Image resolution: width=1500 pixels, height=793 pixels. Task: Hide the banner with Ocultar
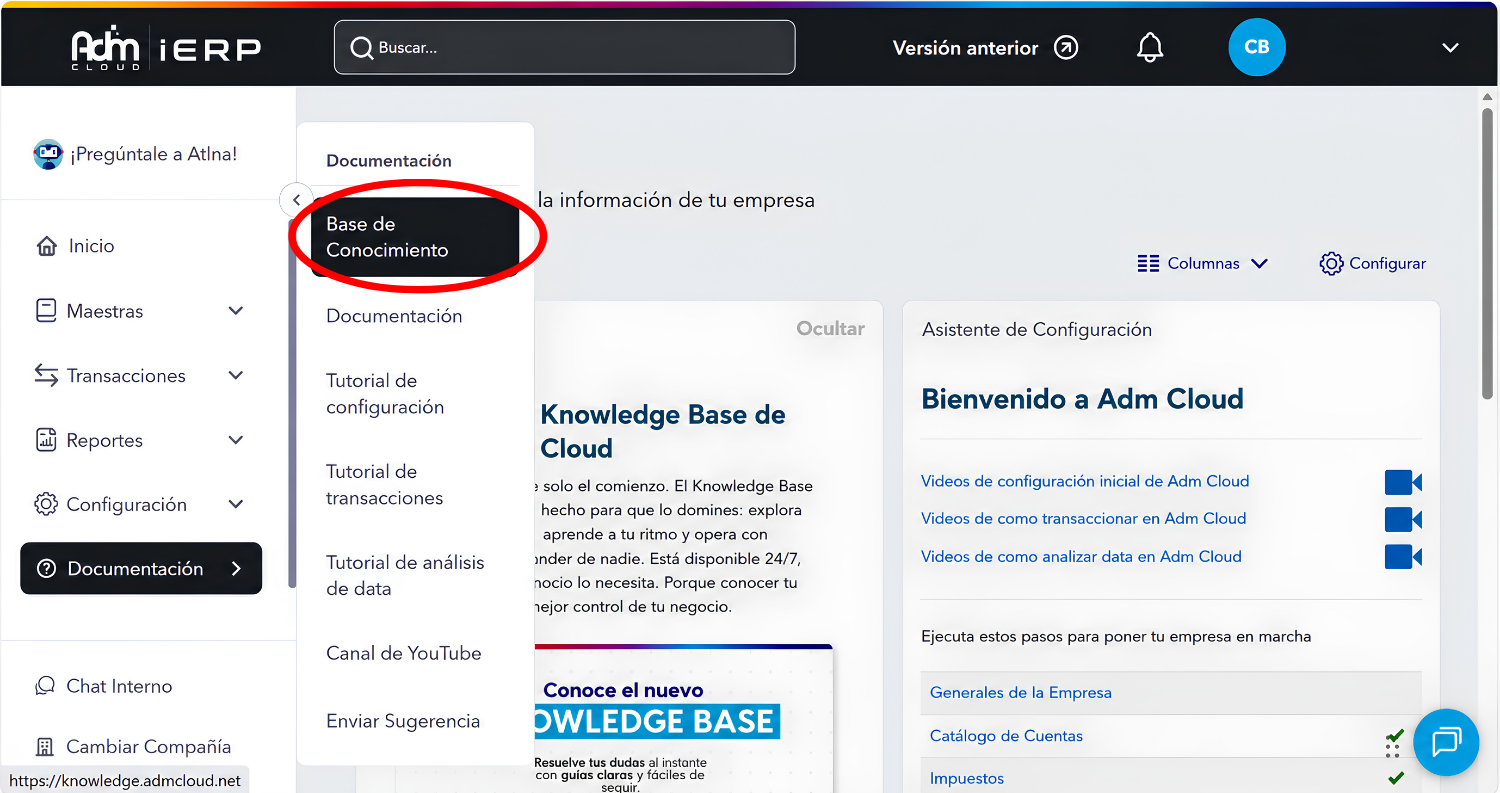point(830,329)
